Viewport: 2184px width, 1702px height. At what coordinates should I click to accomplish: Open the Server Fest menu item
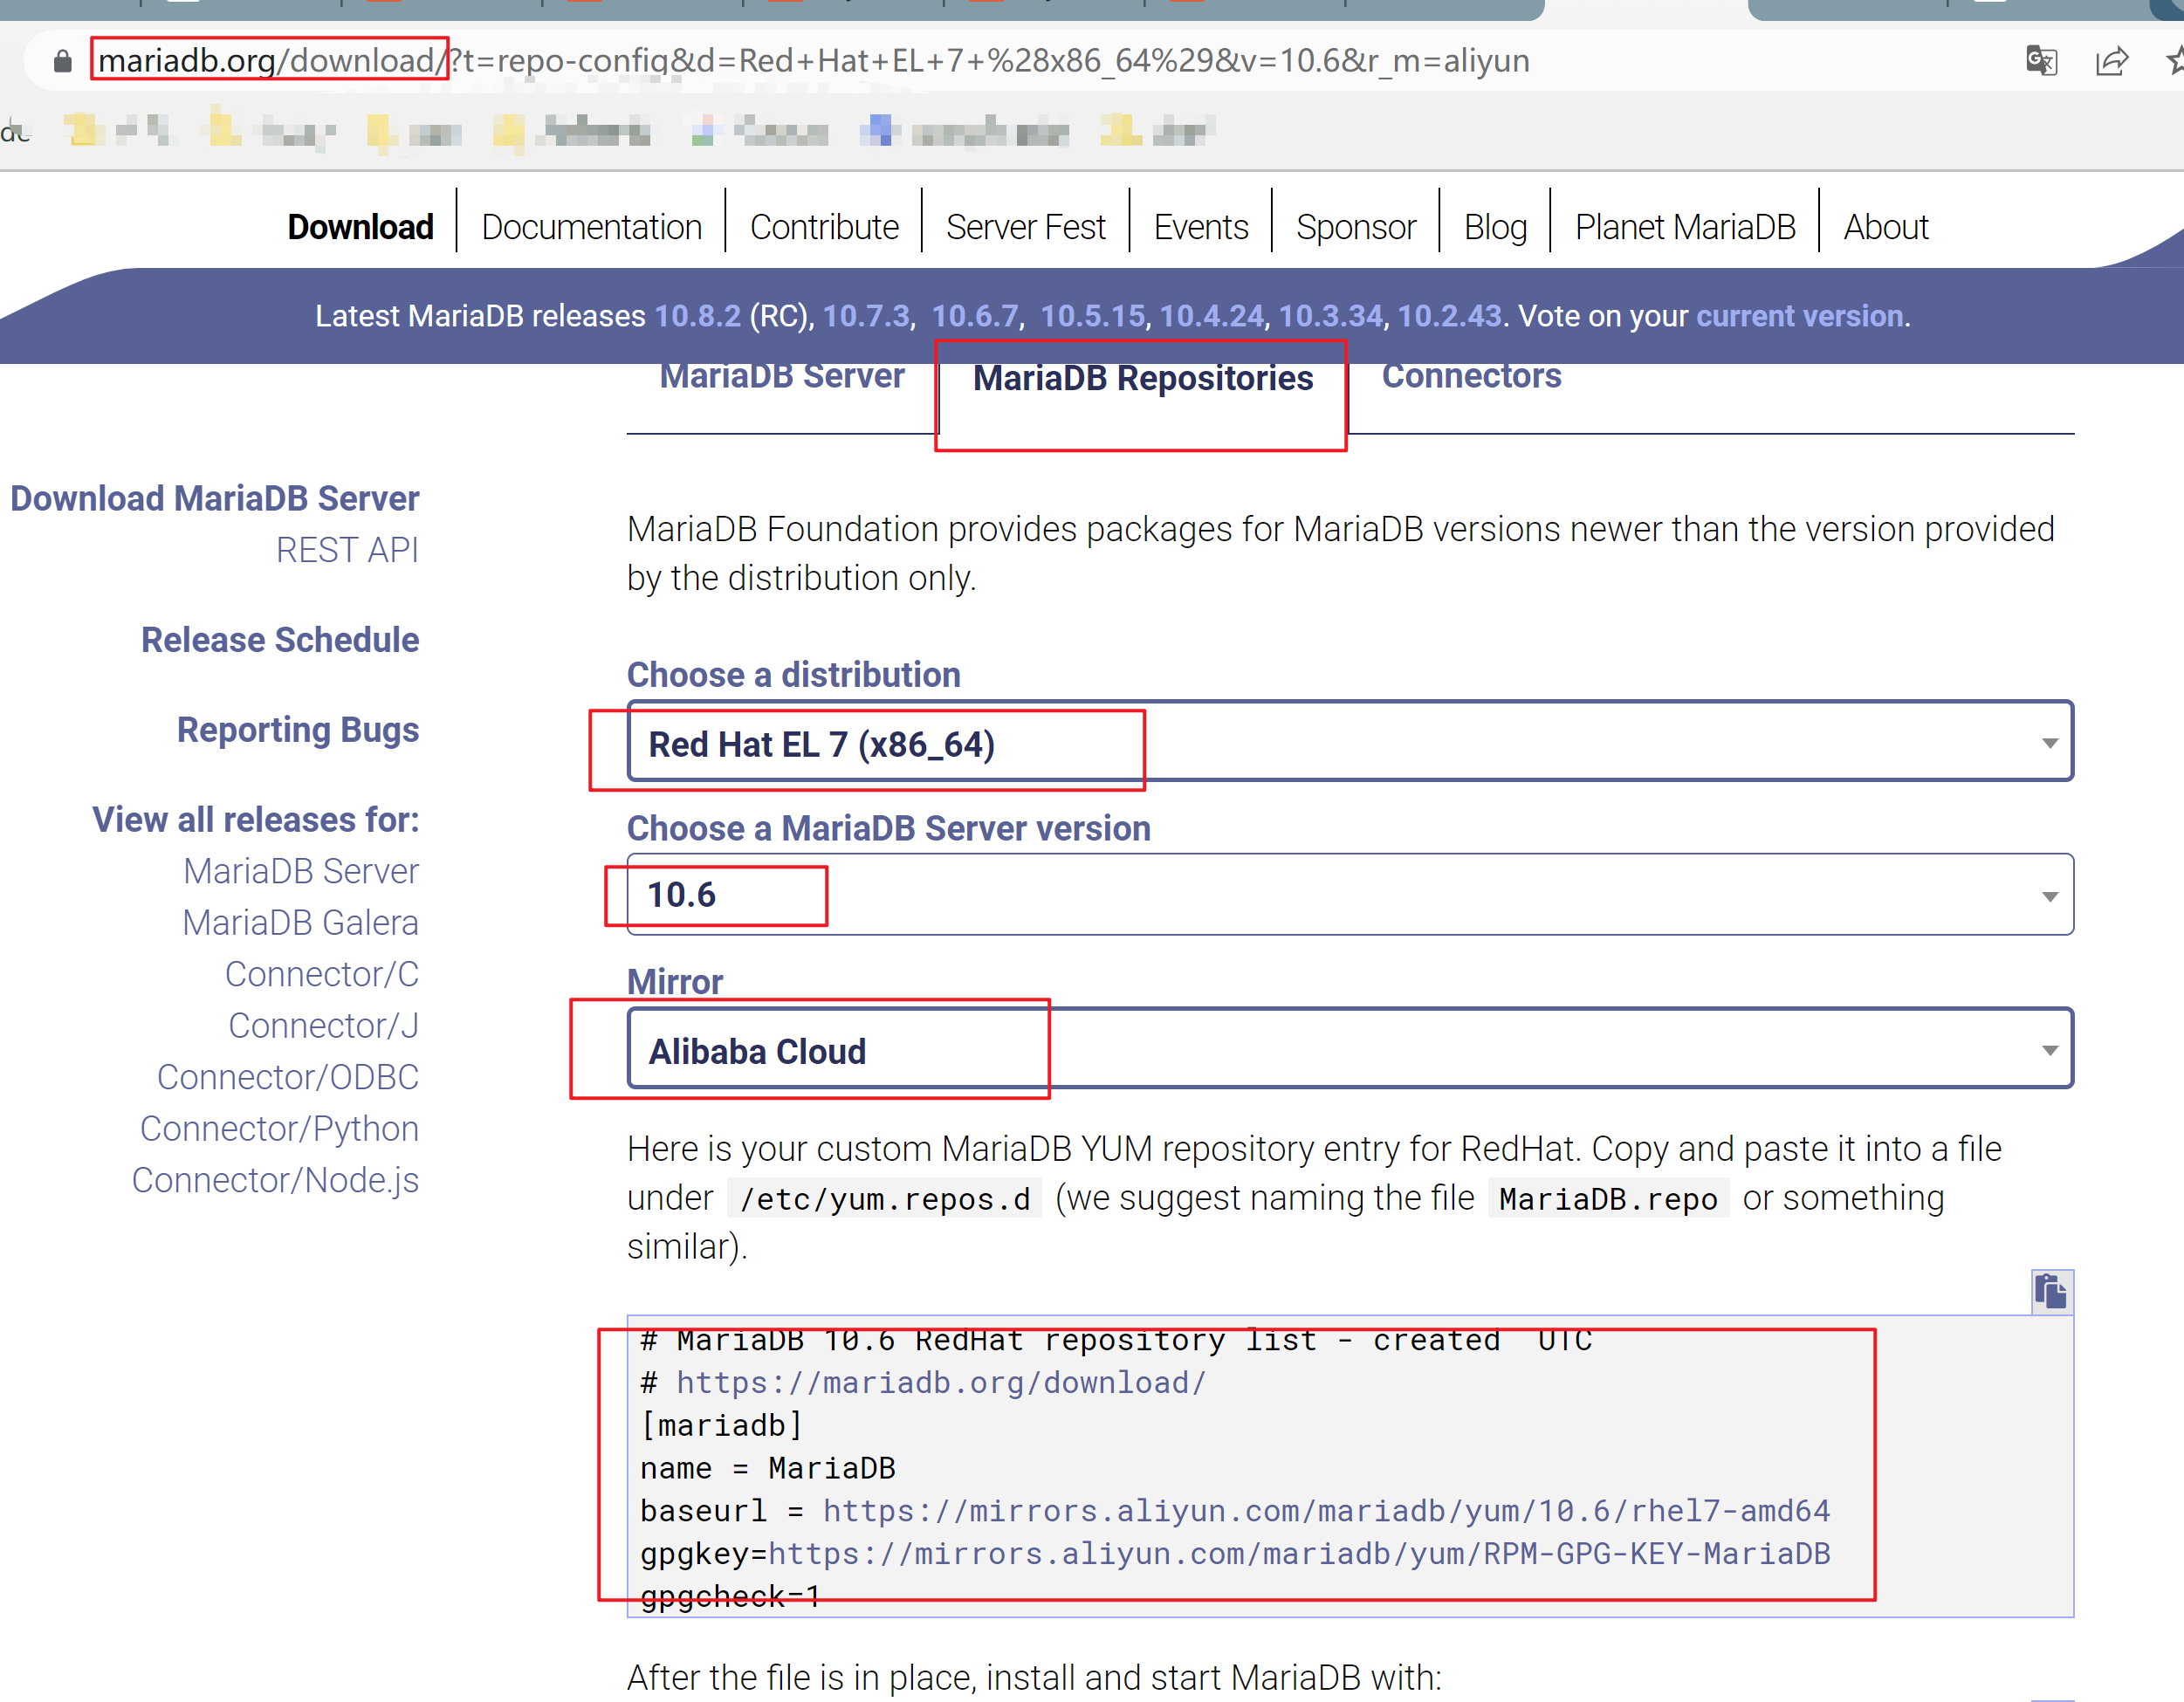point(1025,227)
